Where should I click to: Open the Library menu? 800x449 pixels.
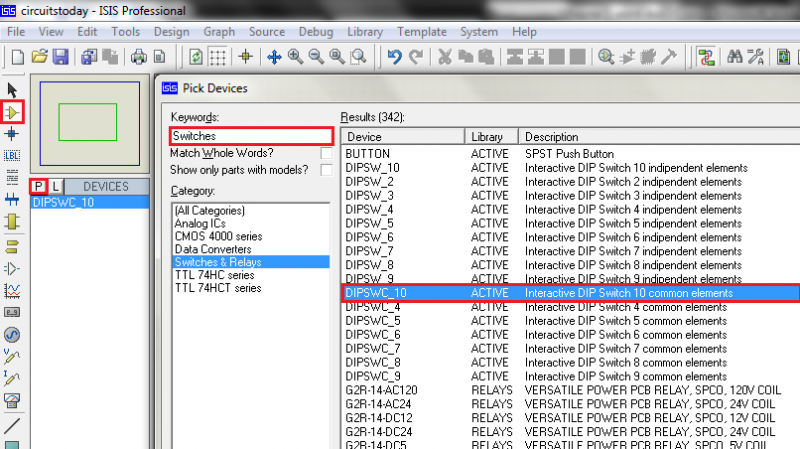tap(365, 32)
